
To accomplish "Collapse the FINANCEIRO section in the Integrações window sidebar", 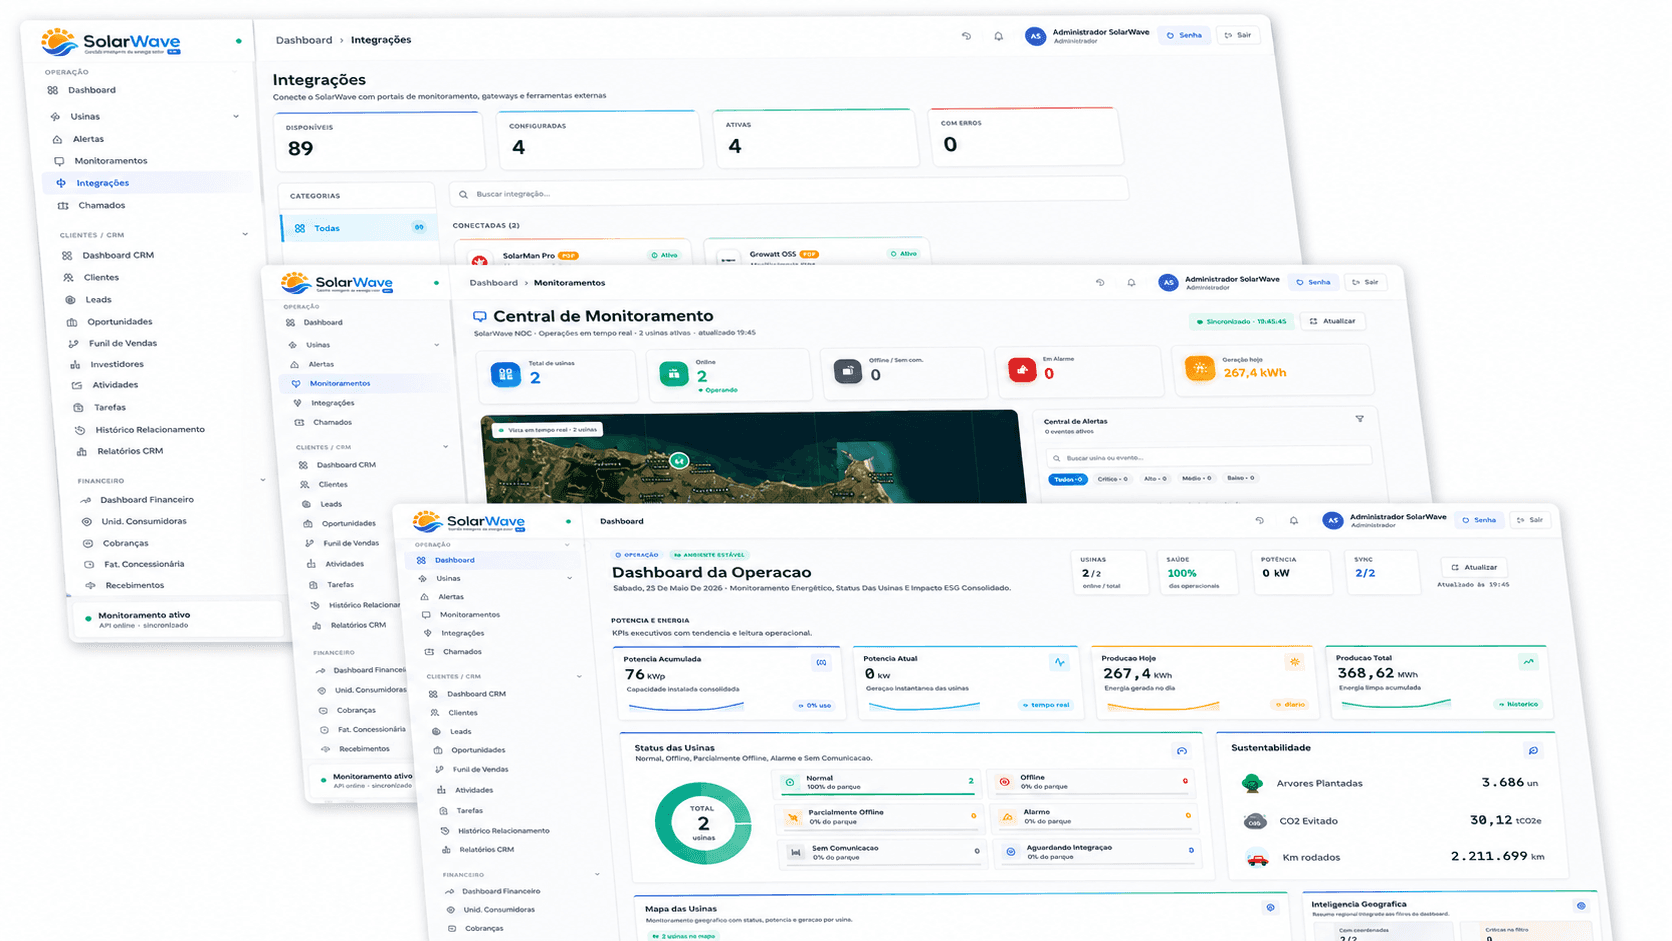I will tap(263, 480).
